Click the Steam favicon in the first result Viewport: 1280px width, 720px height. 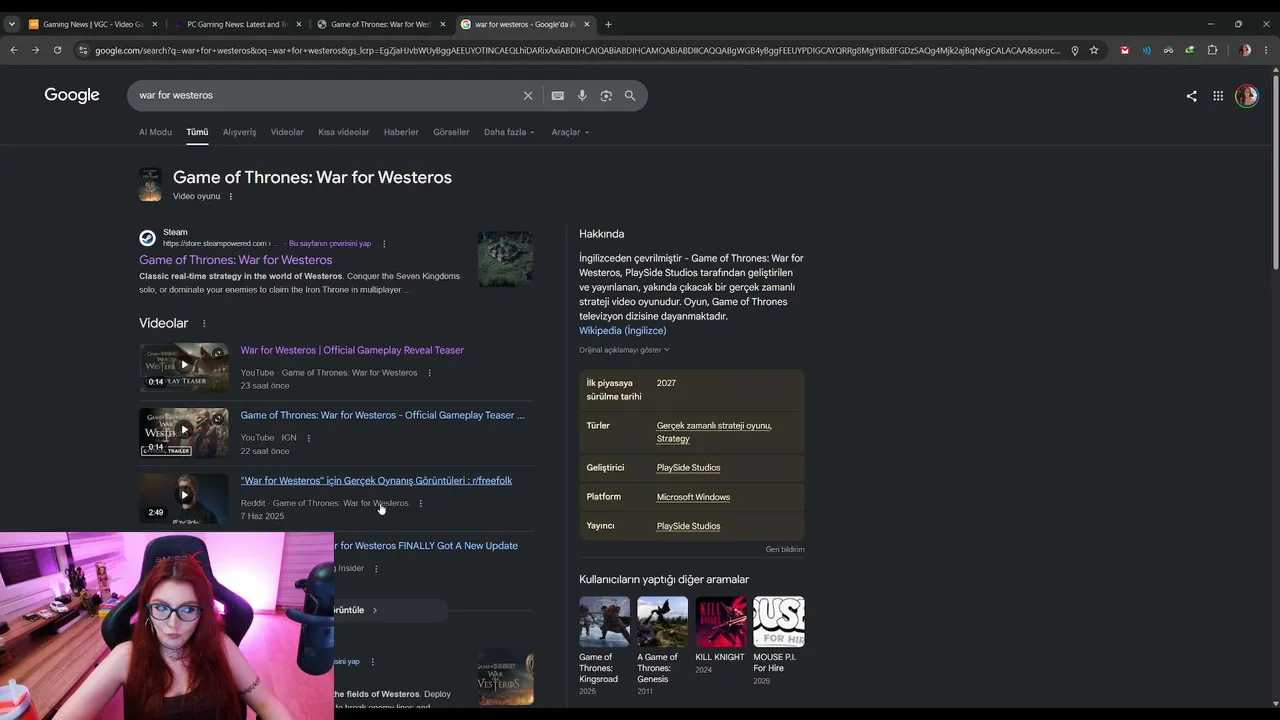tap(147, 238)
